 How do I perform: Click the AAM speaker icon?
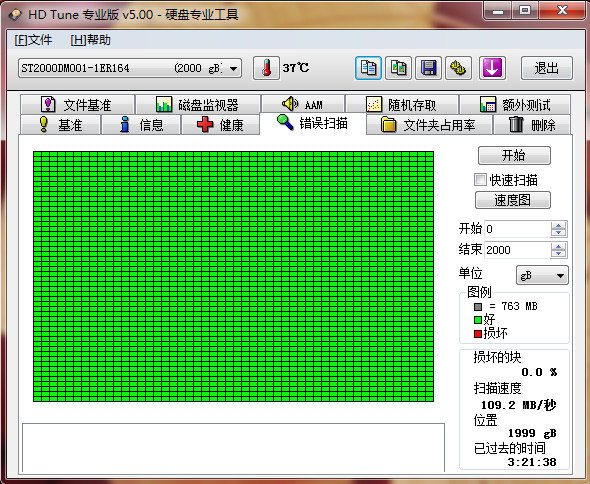(x=290, y=103)
